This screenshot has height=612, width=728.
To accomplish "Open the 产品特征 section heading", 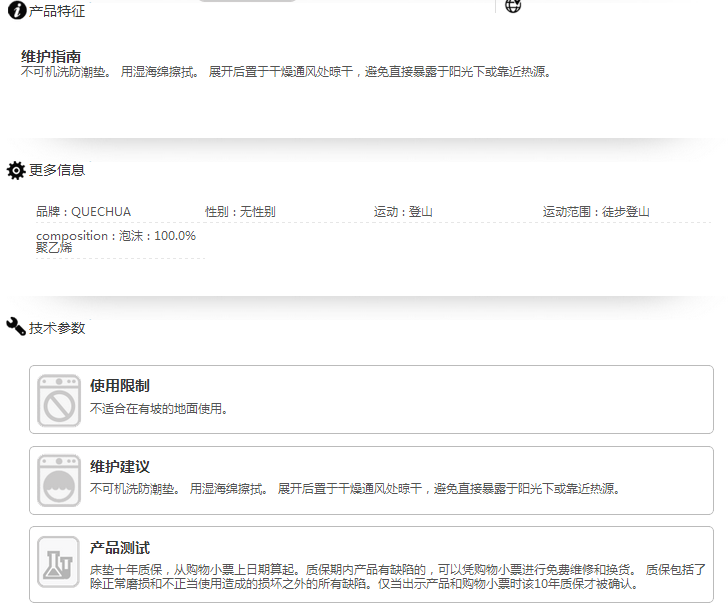I will (x=57, y=11).
